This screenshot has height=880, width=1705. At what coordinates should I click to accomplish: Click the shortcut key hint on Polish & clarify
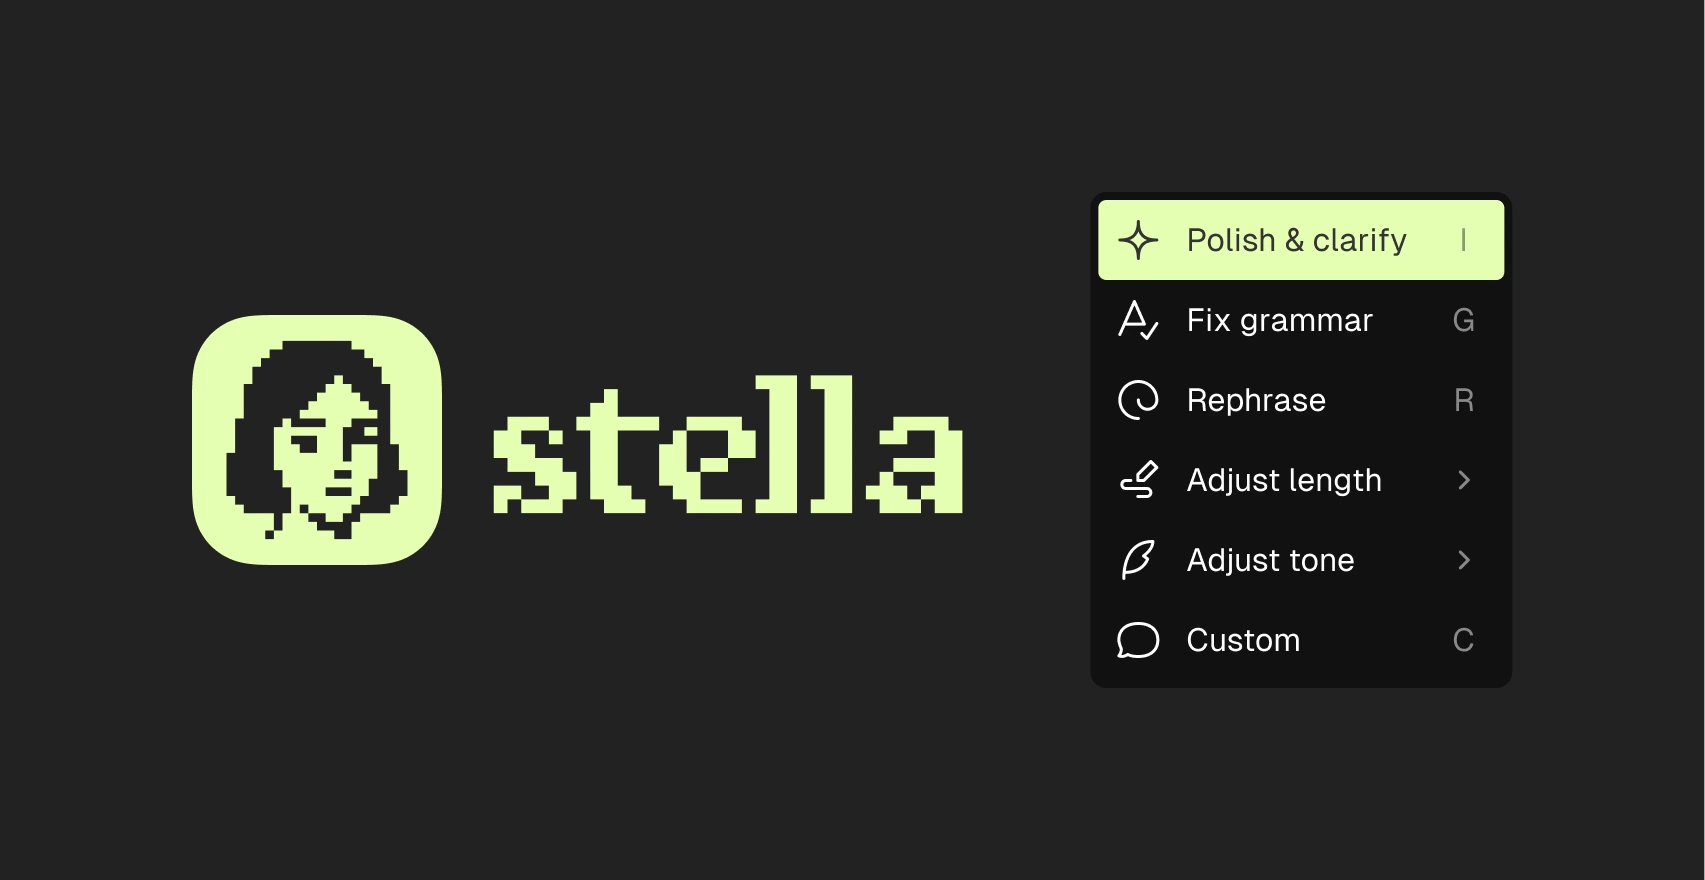(1463, 240)
